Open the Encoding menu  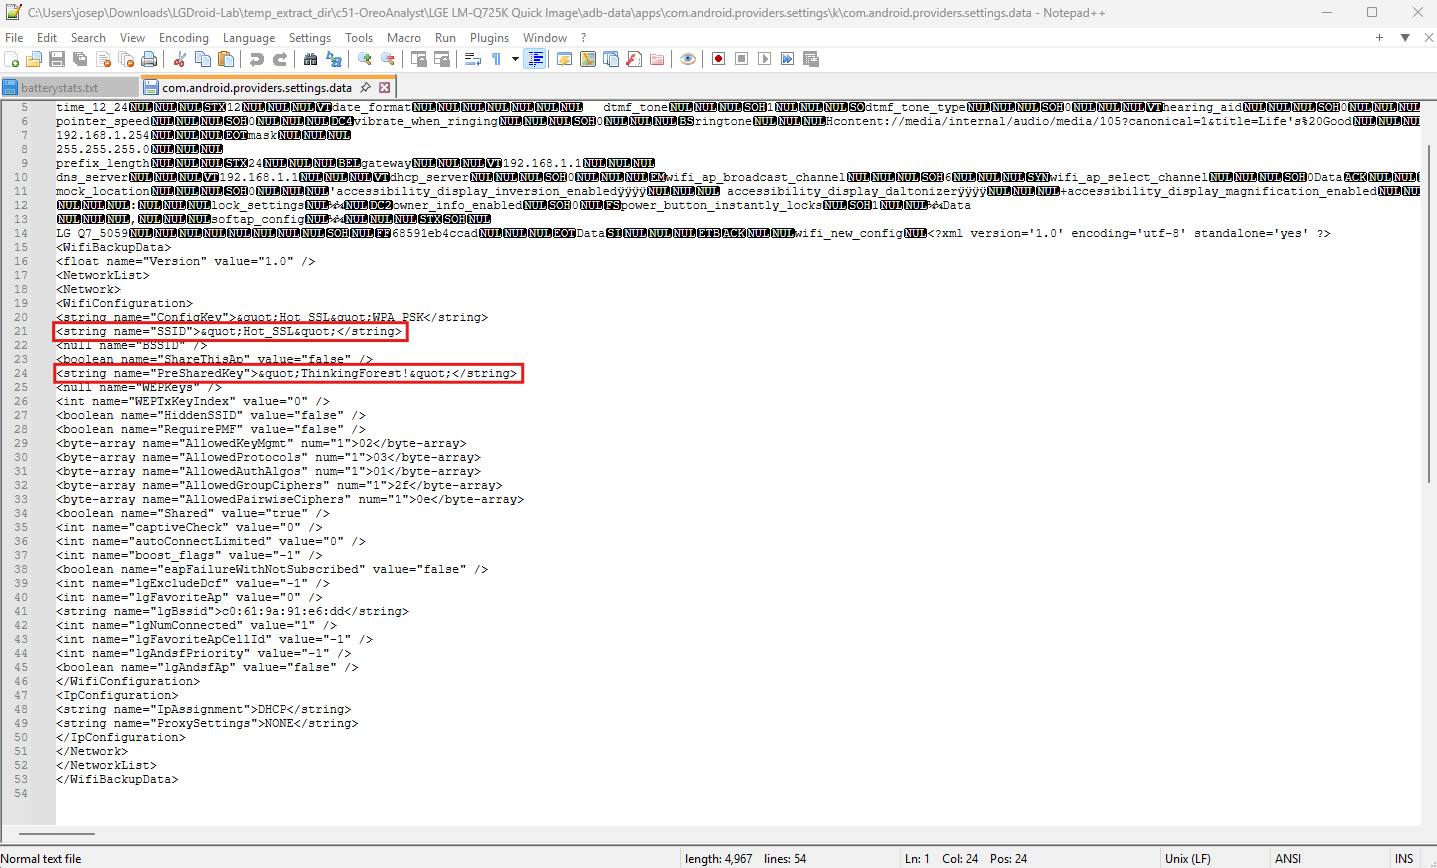[184, 37]
